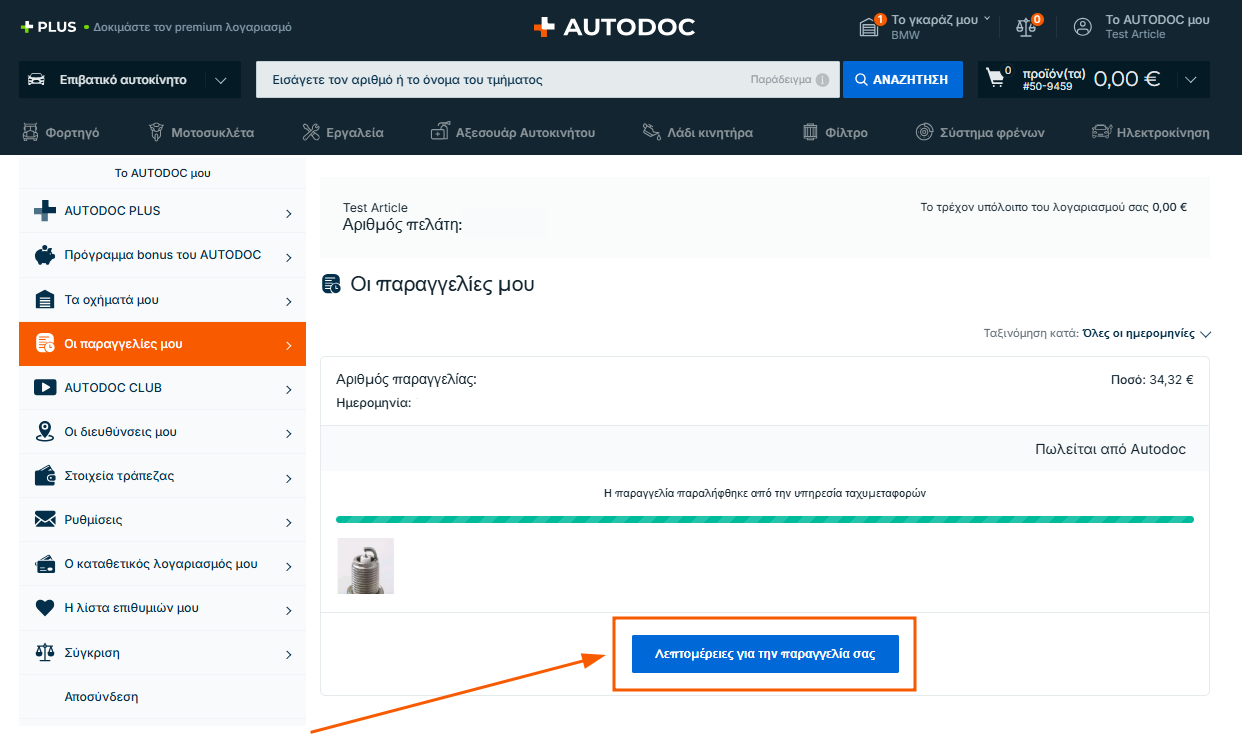
Task: Click the Πωλείται από Autodoc text
Action: point(1110,450)
